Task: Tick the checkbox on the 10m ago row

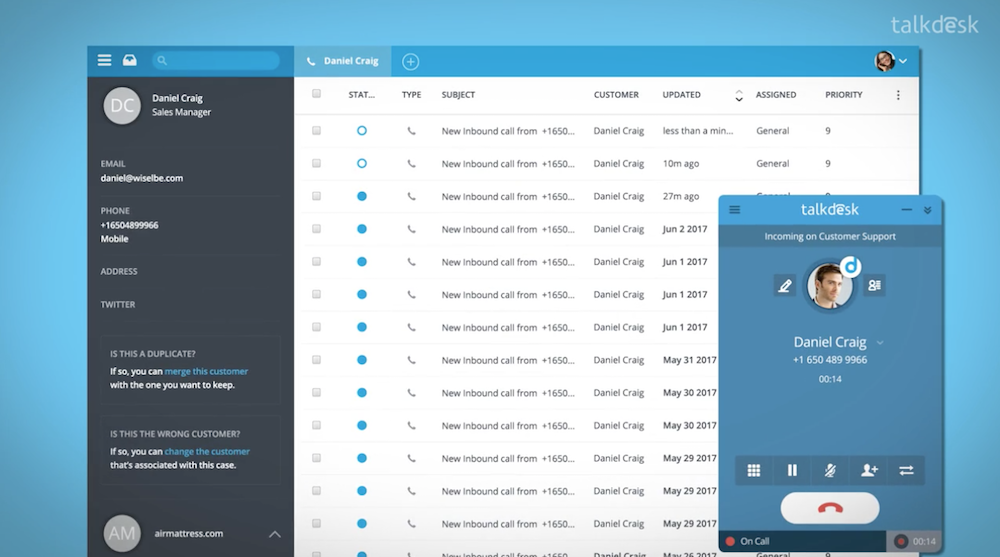Action: (x=317, y=164)
